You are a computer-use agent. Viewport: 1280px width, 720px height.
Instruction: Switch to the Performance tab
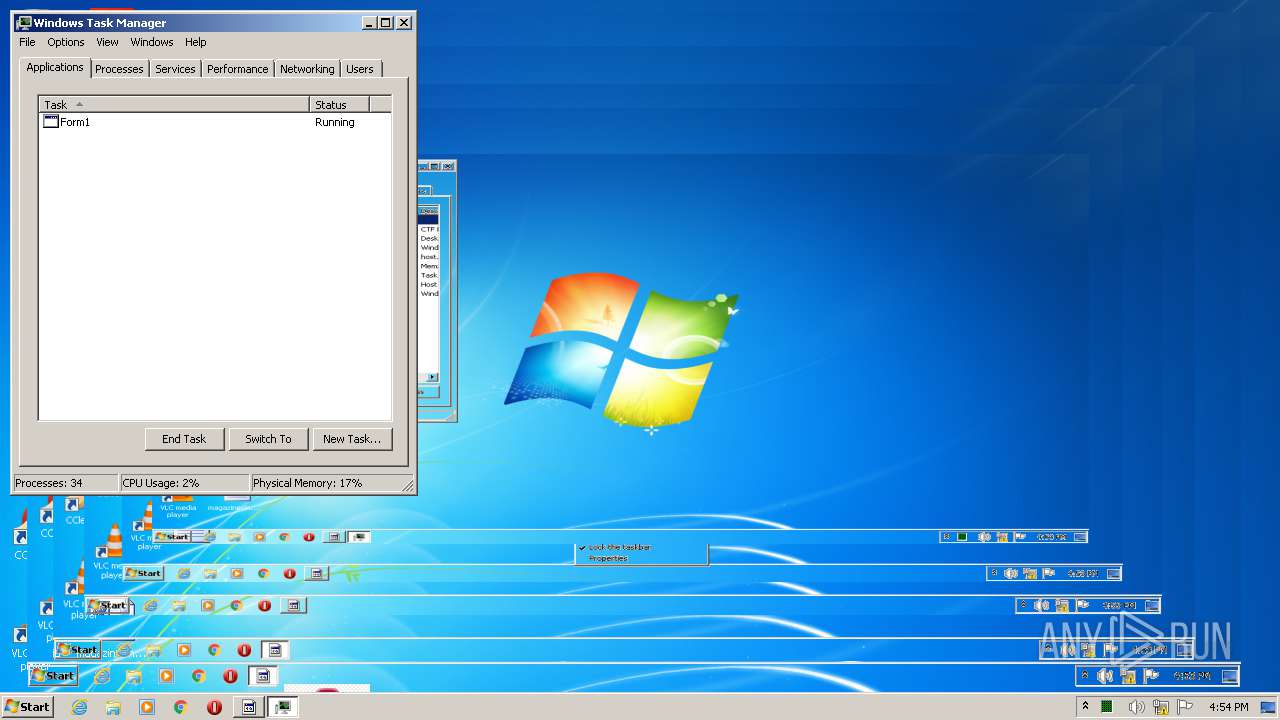tap(238, 69)
